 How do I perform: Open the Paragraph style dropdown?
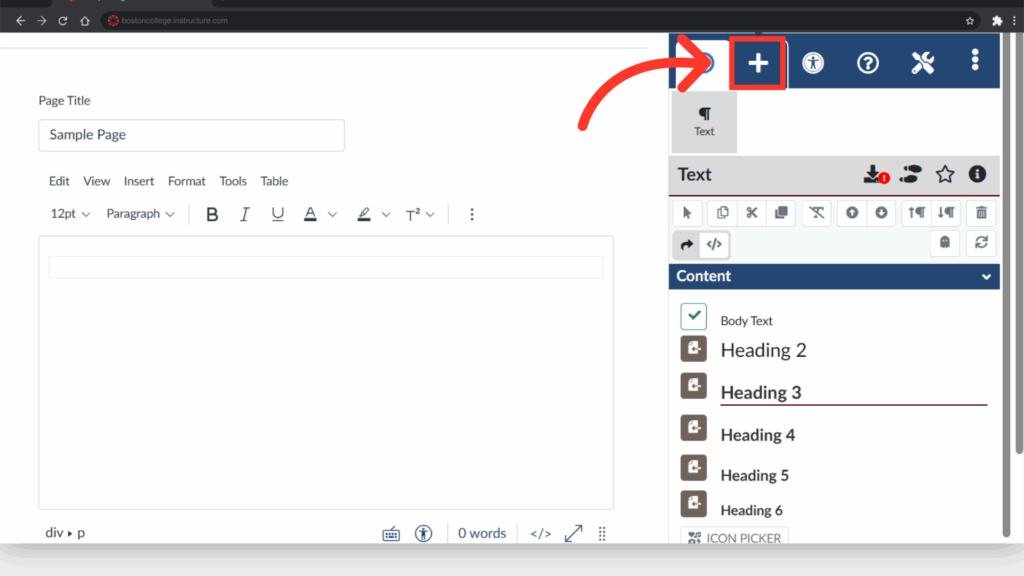[140, 214]
